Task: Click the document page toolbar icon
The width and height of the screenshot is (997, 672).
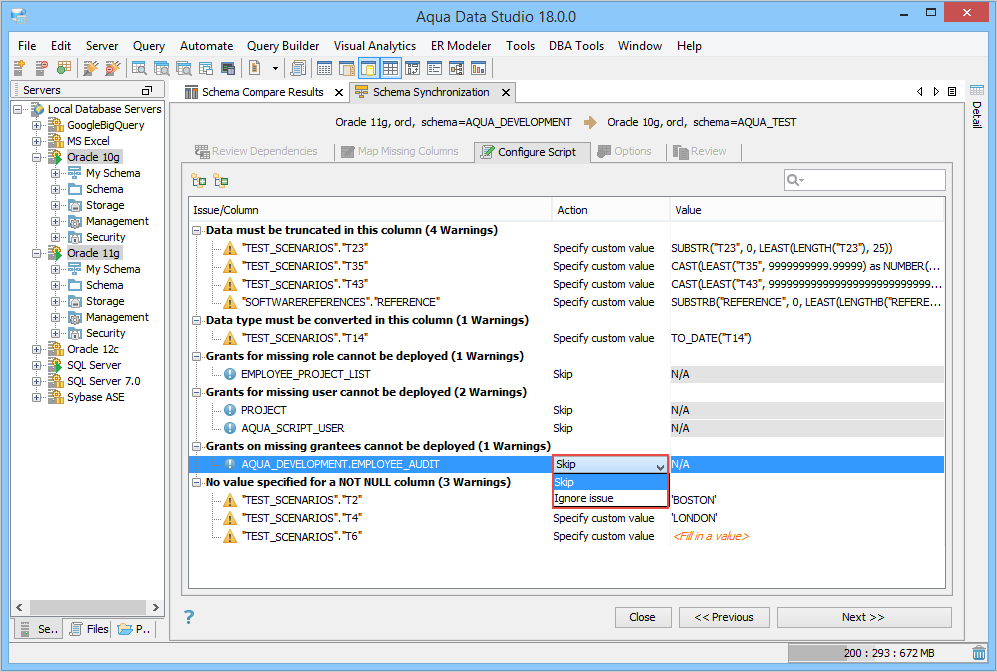Action: coord(254,68)
